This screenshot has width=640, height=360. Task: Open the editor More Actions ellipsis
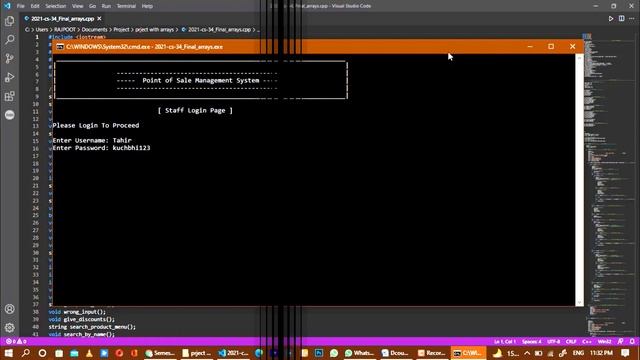point(632,19)
